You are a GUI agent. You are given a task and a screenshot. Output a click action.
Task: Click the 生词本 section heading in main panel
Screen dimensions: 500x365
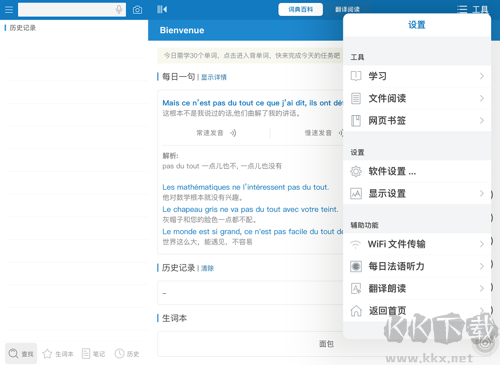click(174, 318)
